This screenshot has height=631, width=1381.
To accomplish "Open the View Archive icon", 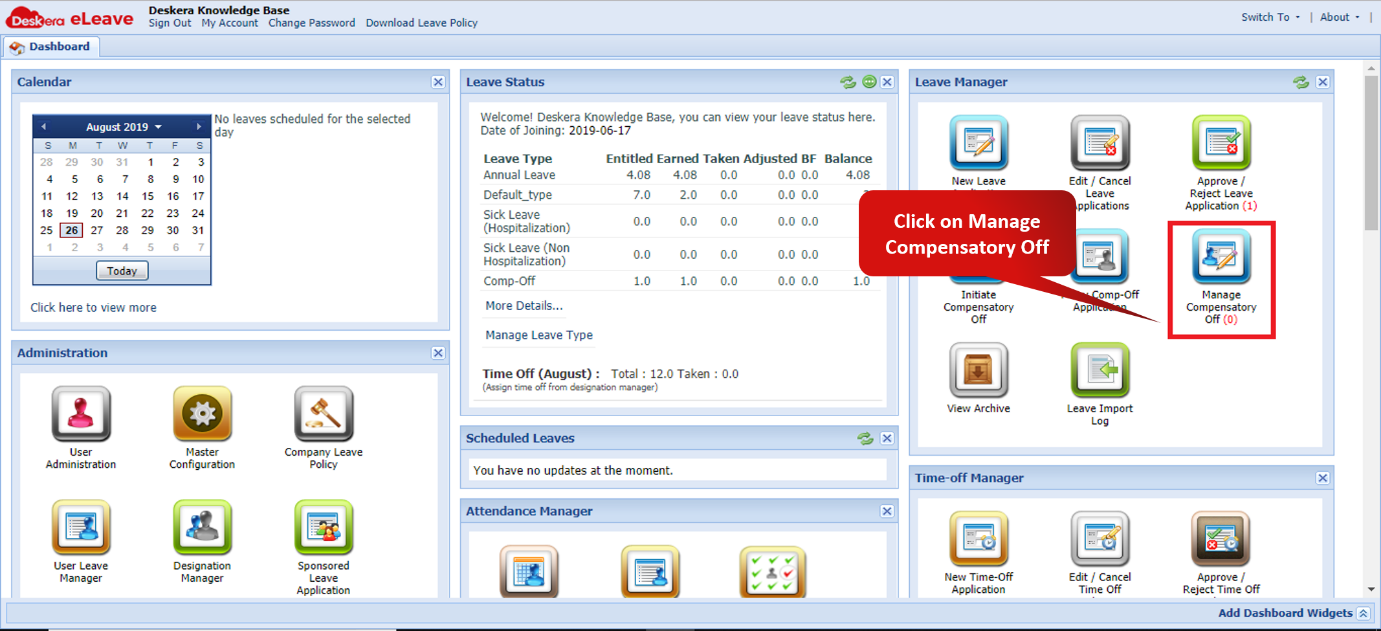I will coord(978,368).
